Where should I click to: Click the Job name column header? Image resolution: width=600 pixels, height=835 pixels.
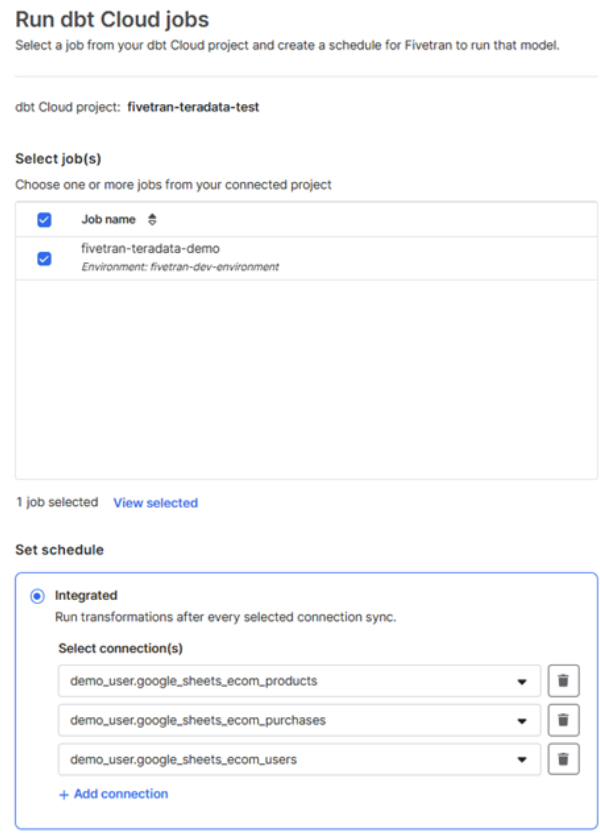108,219
